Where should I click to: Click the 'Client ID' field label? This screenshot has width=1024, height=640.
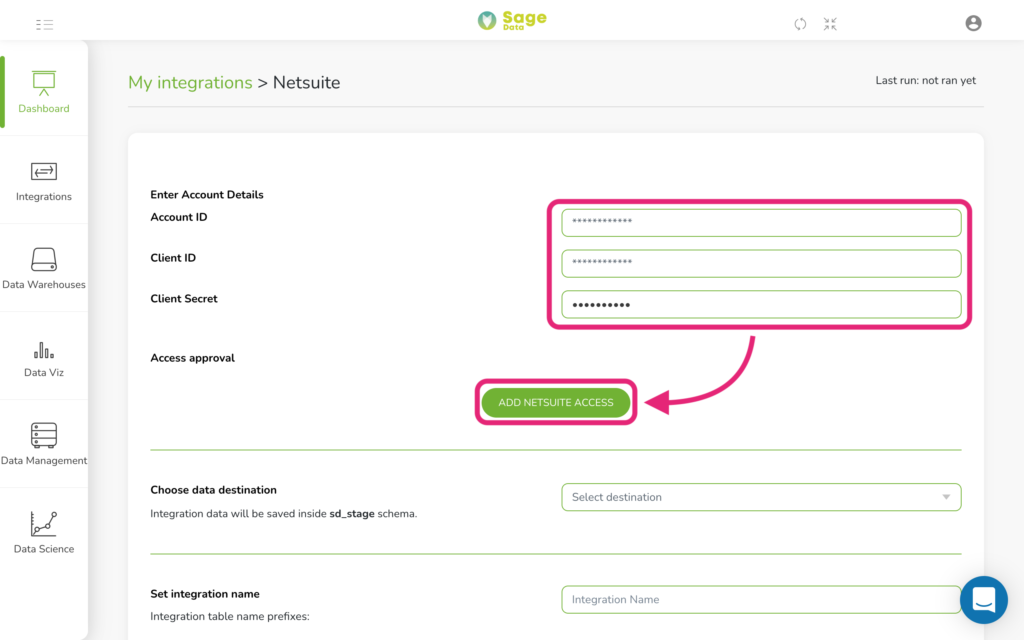pyautogui.click(x=173, y=258)
